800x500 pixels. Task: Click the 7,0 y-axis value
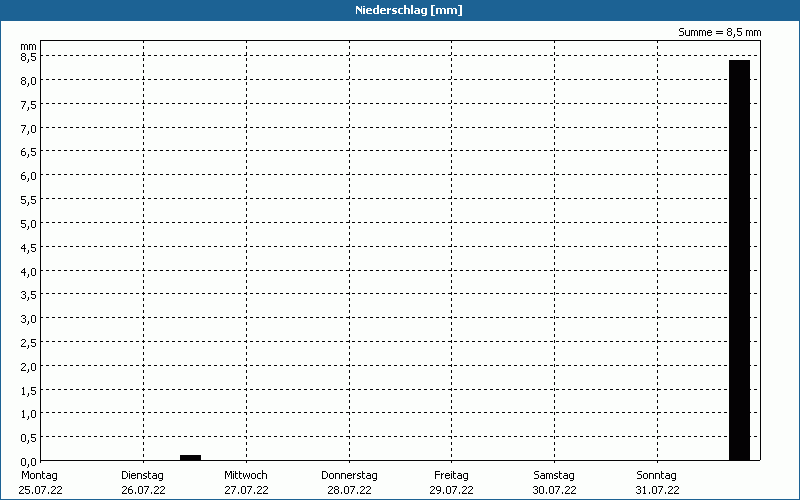pyautogui.click(x=29, y=129)
